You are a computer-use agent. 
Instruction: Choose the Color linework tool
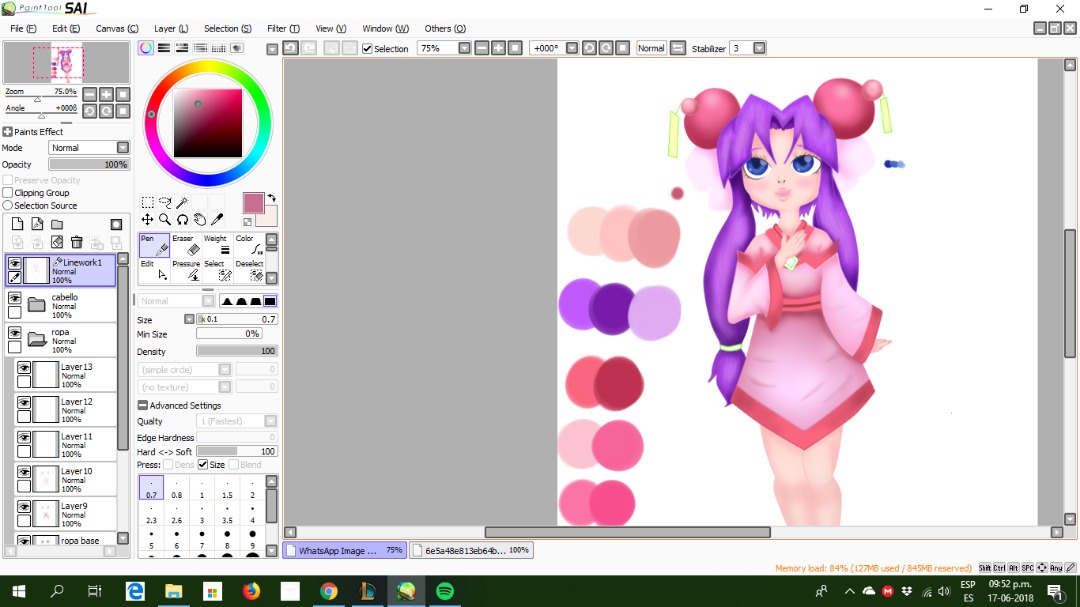(x=249, y=245)
